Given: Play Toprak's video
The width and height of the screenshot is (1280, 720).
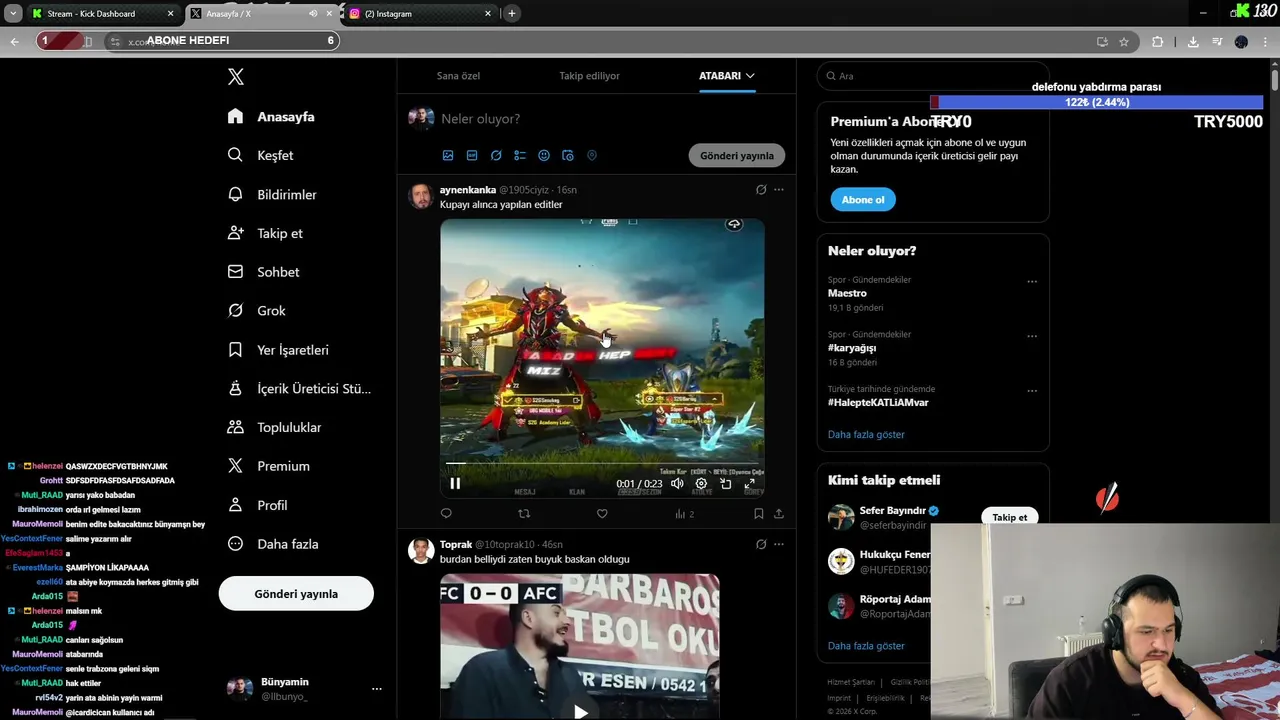Looking at the screenshot, I should point(580,711).
